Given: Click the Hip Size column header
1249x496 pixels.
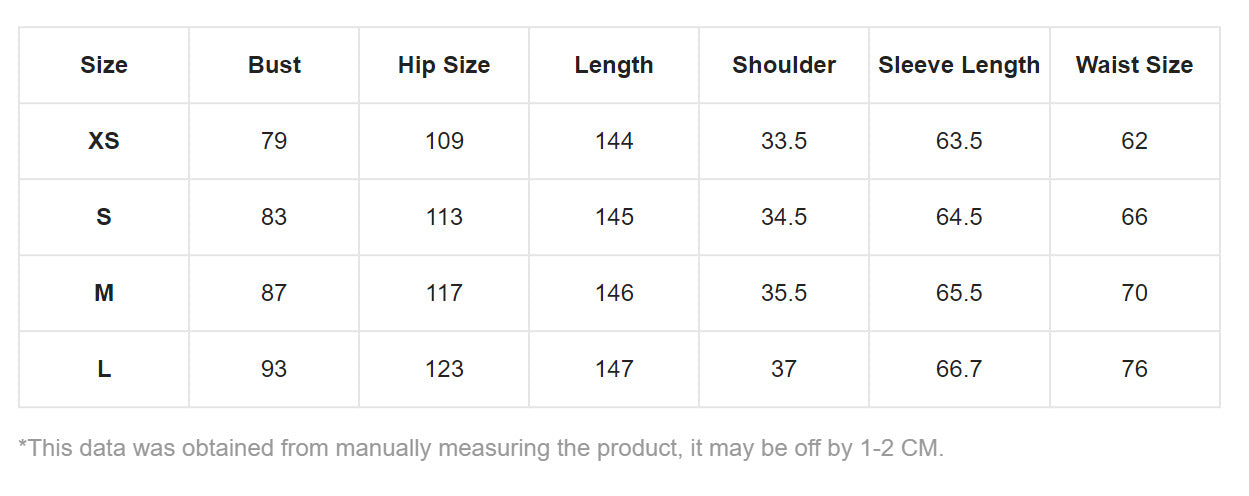Looking at the screenshot, I should (x=444, y=65).
